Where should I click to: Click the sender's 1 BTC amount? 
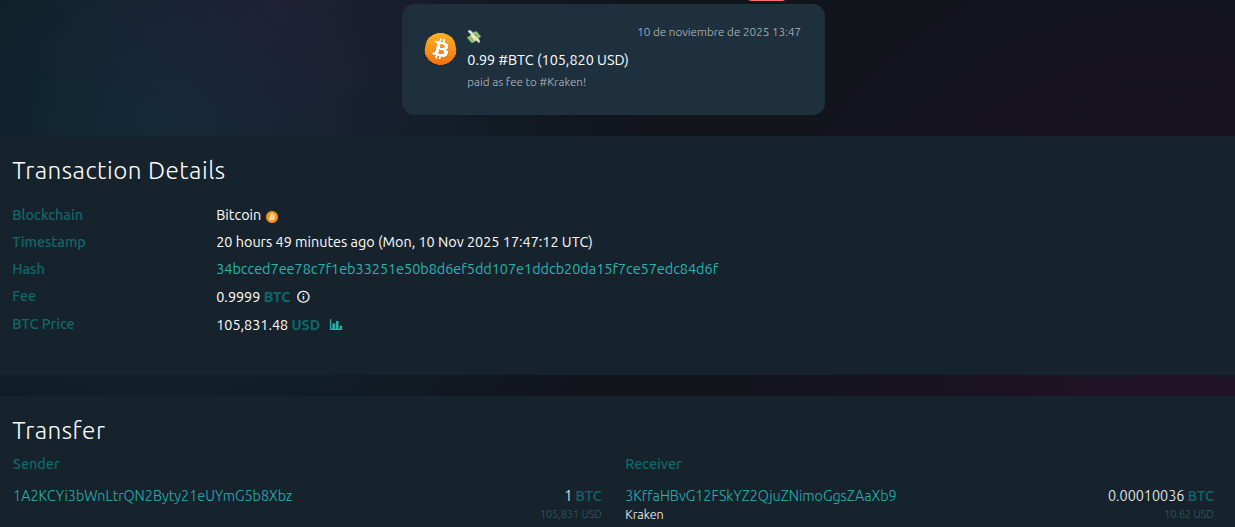tap(583, 495)
